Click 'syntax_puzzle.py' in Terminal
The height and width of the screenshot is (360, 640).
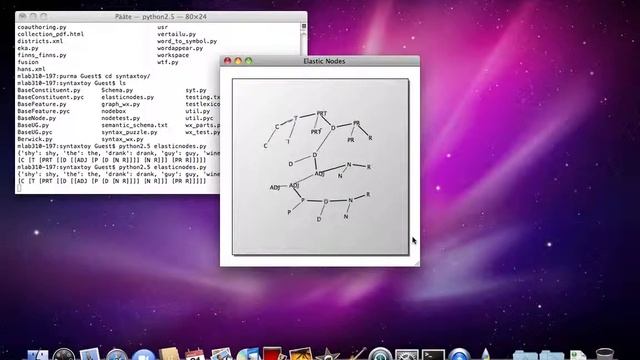click(x=129, y=132)
